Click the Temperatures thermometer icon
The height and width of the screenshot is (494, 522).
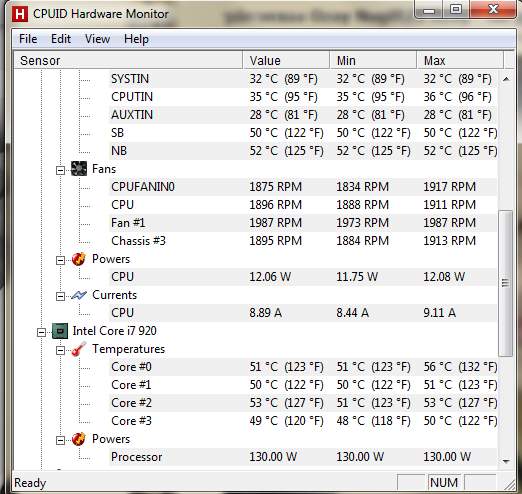79,349
